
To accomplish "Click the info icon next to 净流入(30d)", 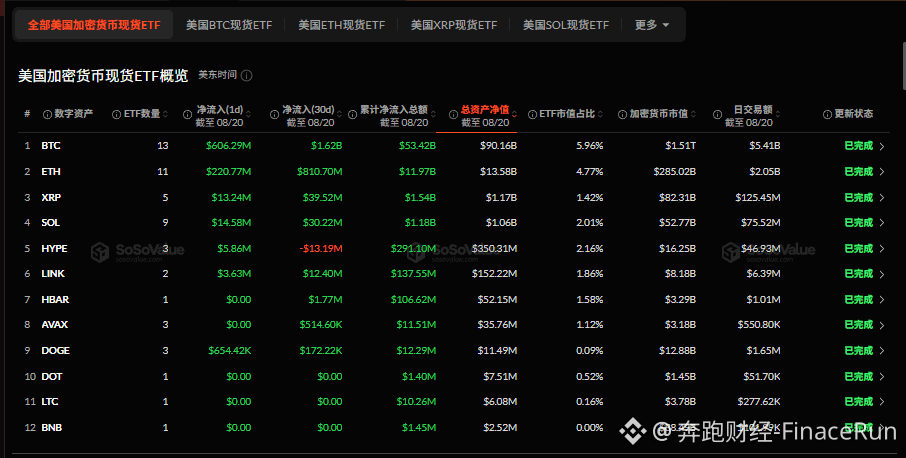I will pyautogui.click(x=274, y=114).
